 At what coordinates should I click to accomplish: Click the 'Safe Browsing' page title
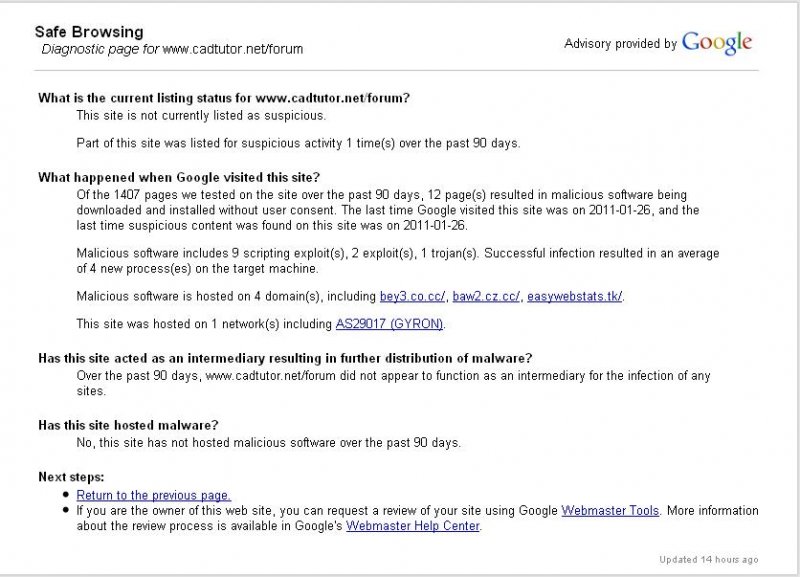click(89, 32)
